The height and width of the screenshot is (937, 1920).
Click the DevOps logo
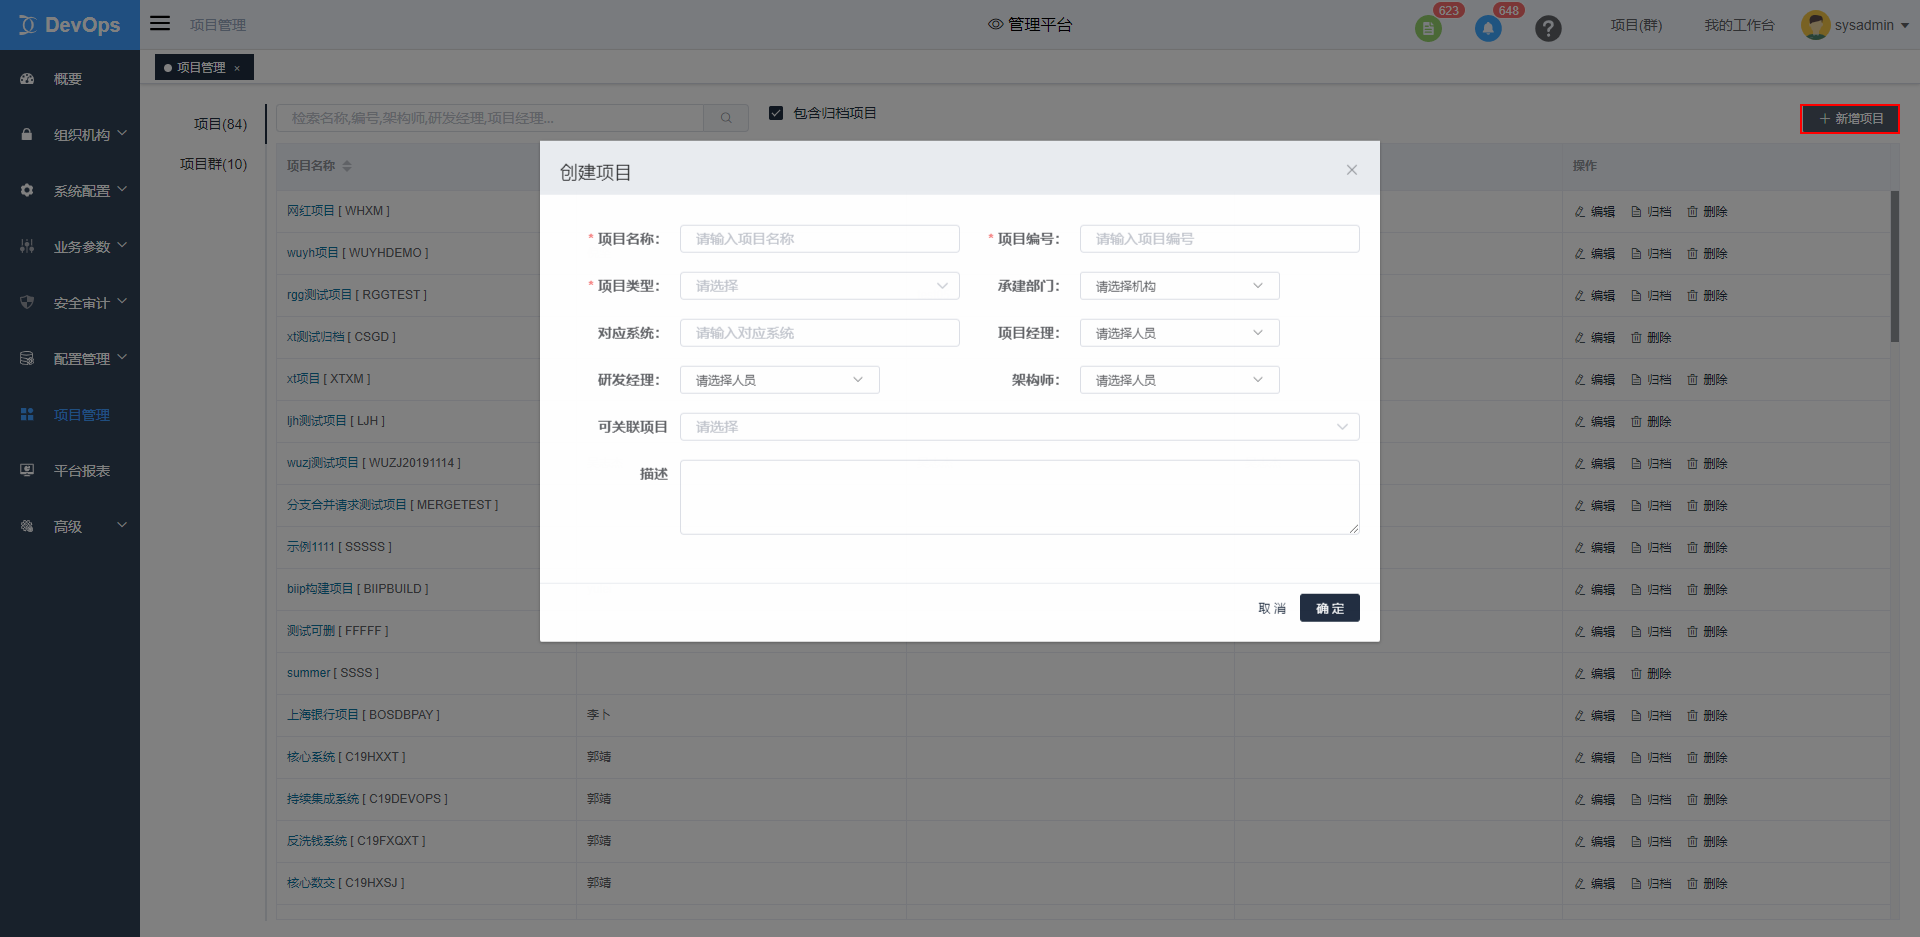[x=70, y=25]
